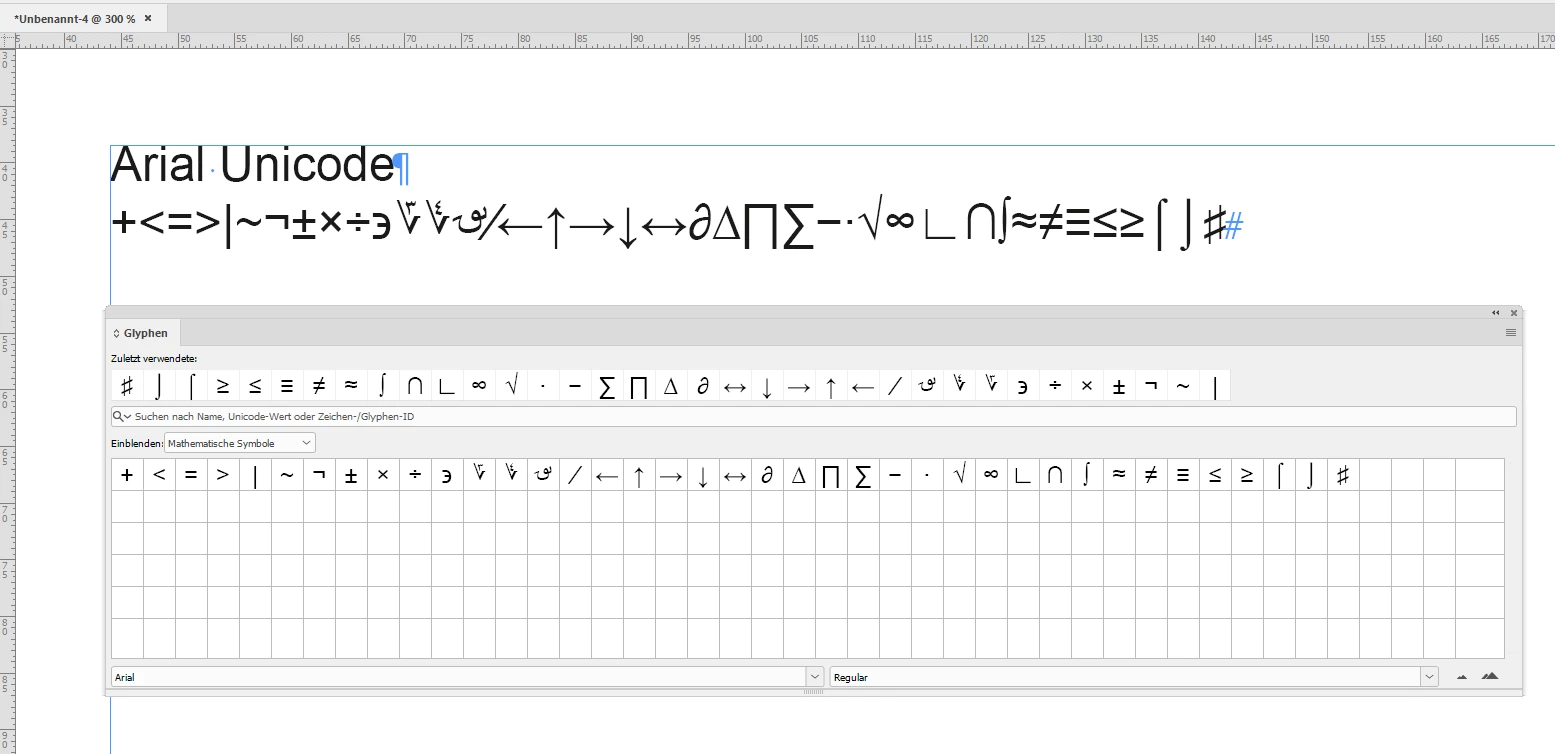1555x754 pixels.
Task: Pick recently used square root √
Action: pyautogui.click(x=511, y=386)
